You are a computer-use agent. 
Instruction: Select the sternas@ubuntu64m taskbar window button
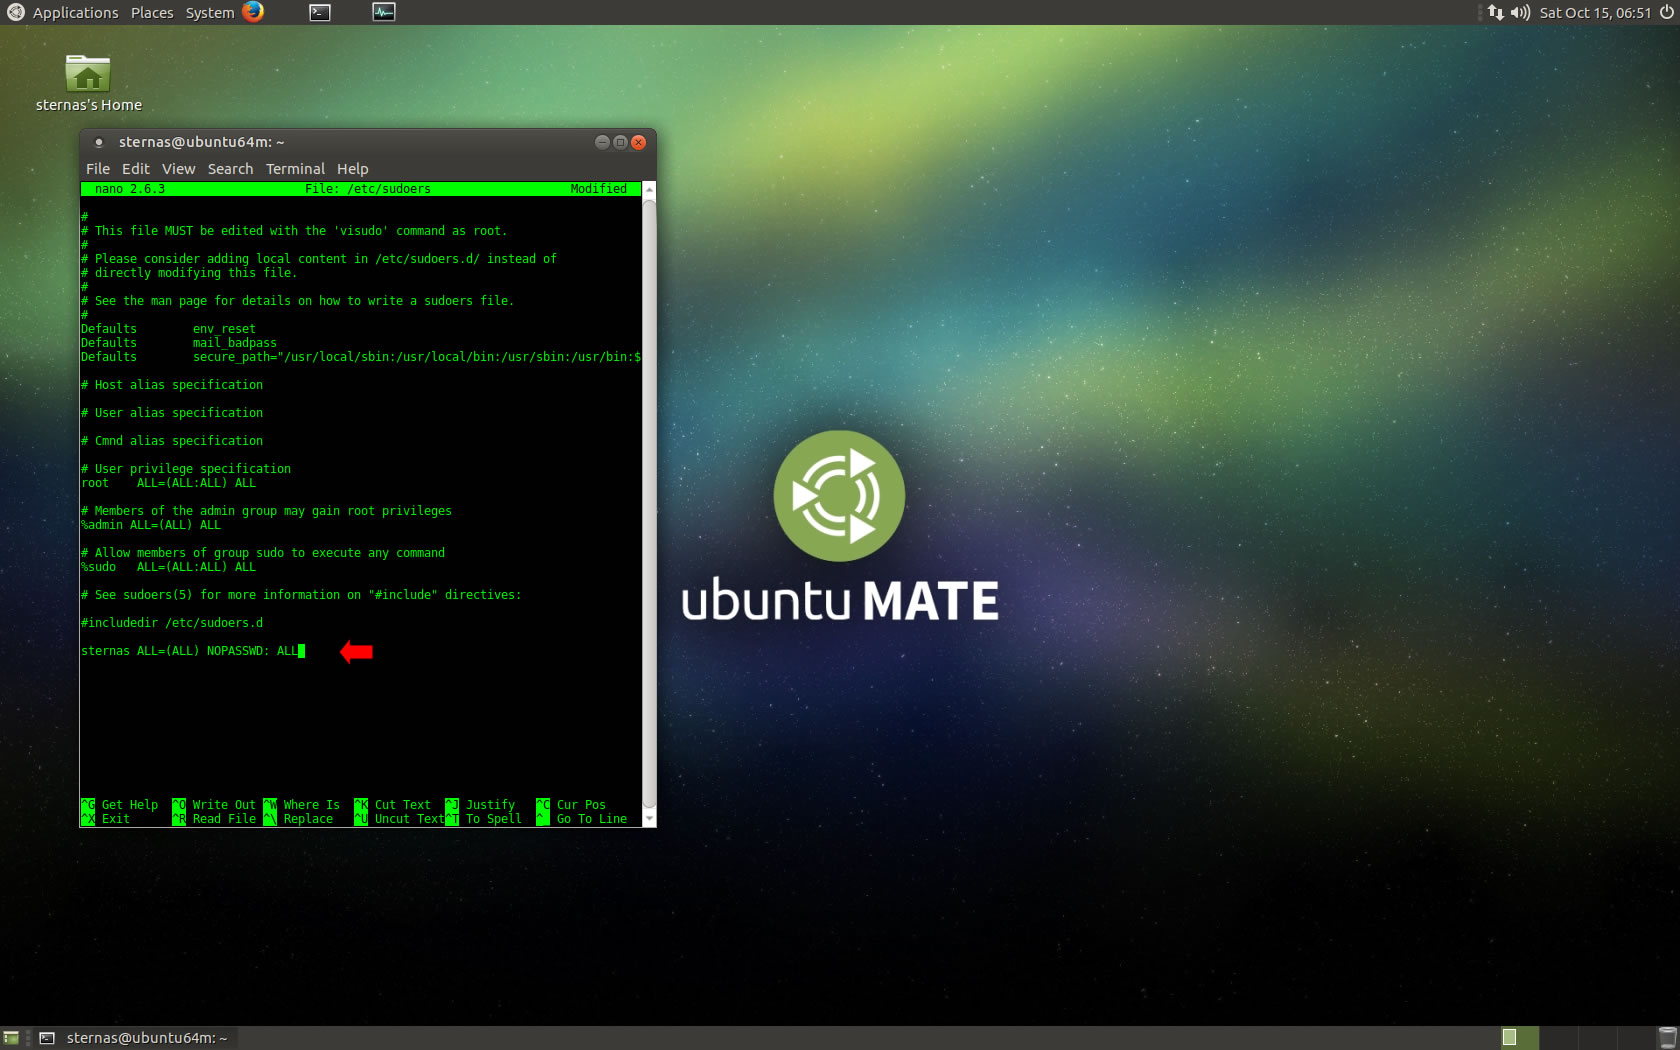(x=134, y=1038)
